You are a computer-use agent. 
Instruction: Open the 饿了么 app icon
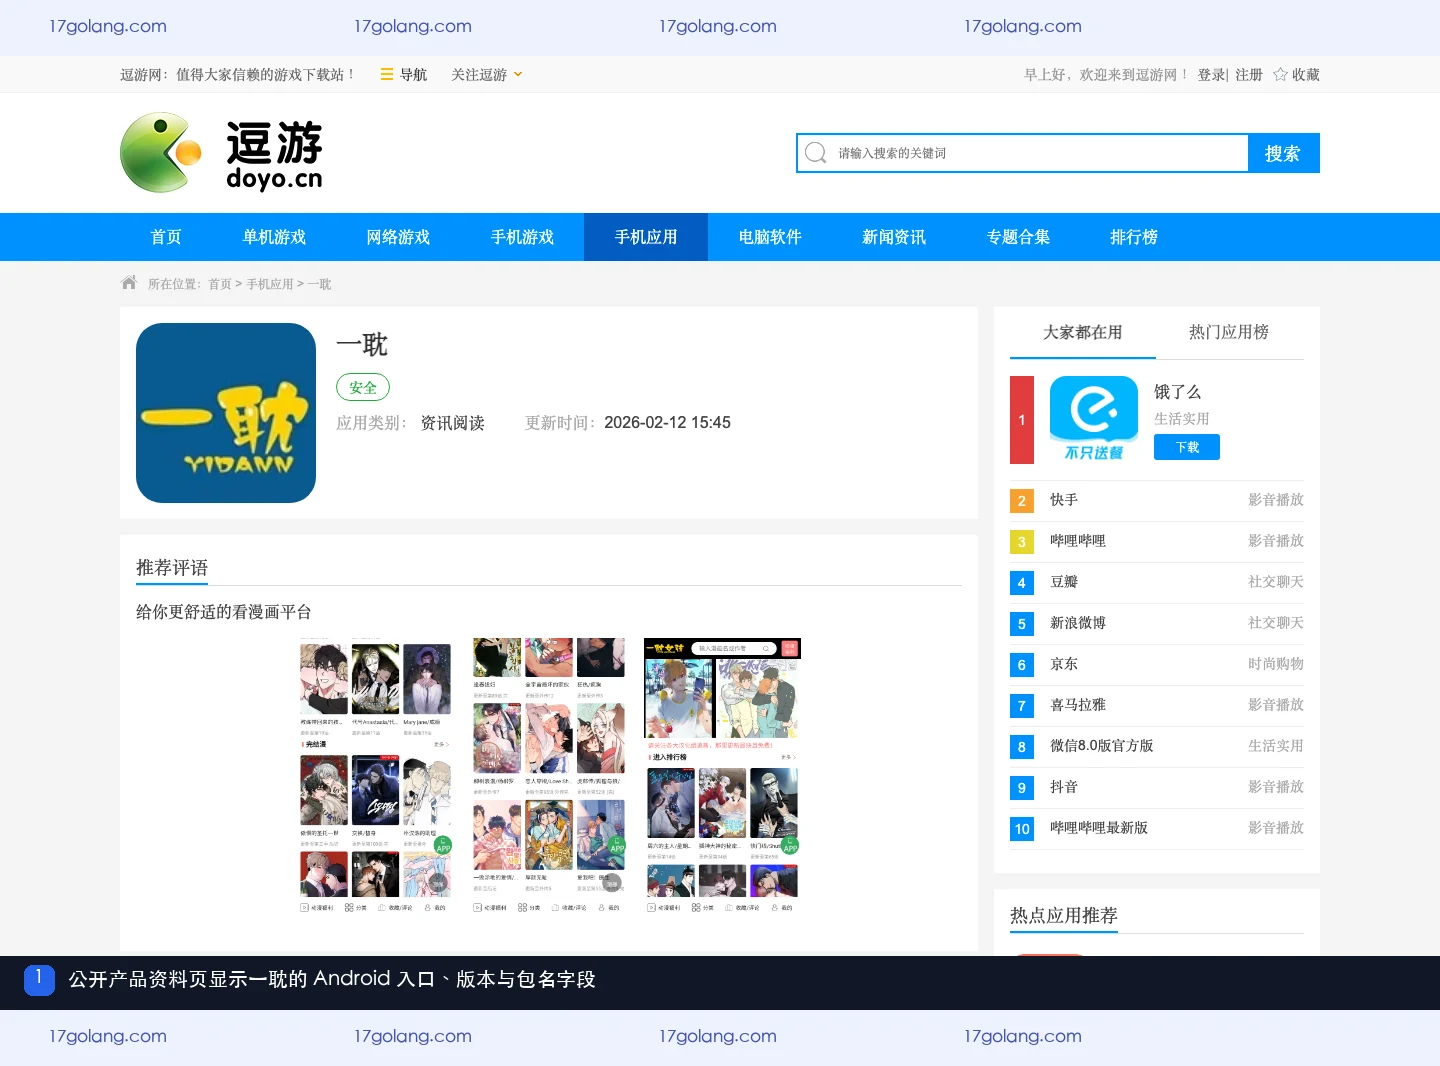[1094, 420]
